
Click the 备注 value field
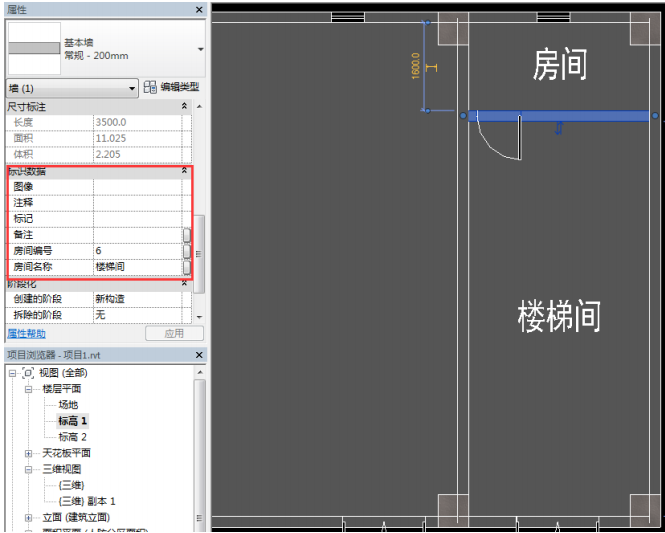point(137,235)
